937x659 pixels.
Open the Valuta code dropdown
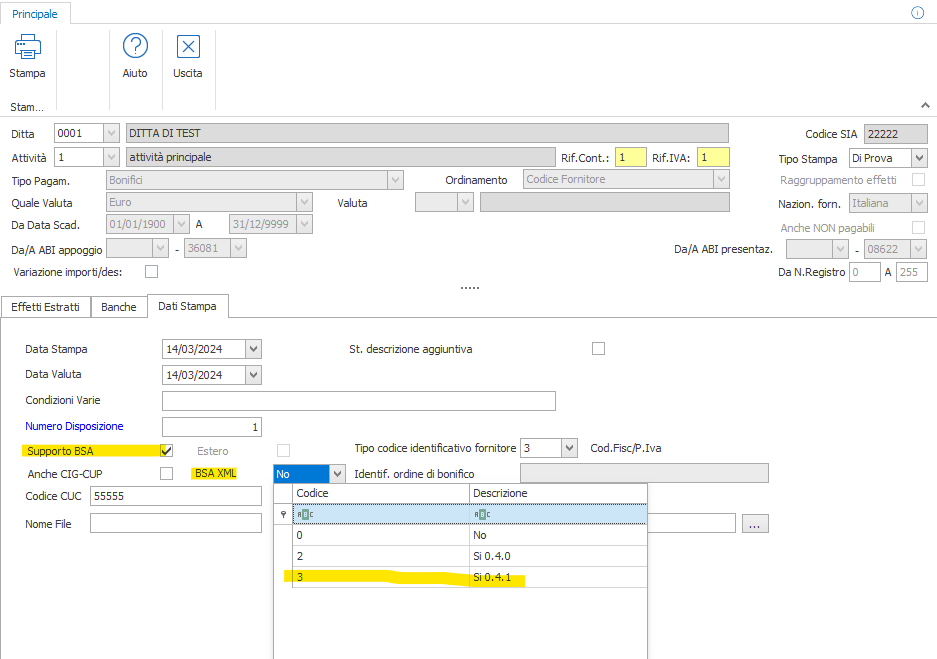click(x=465, y=203)
